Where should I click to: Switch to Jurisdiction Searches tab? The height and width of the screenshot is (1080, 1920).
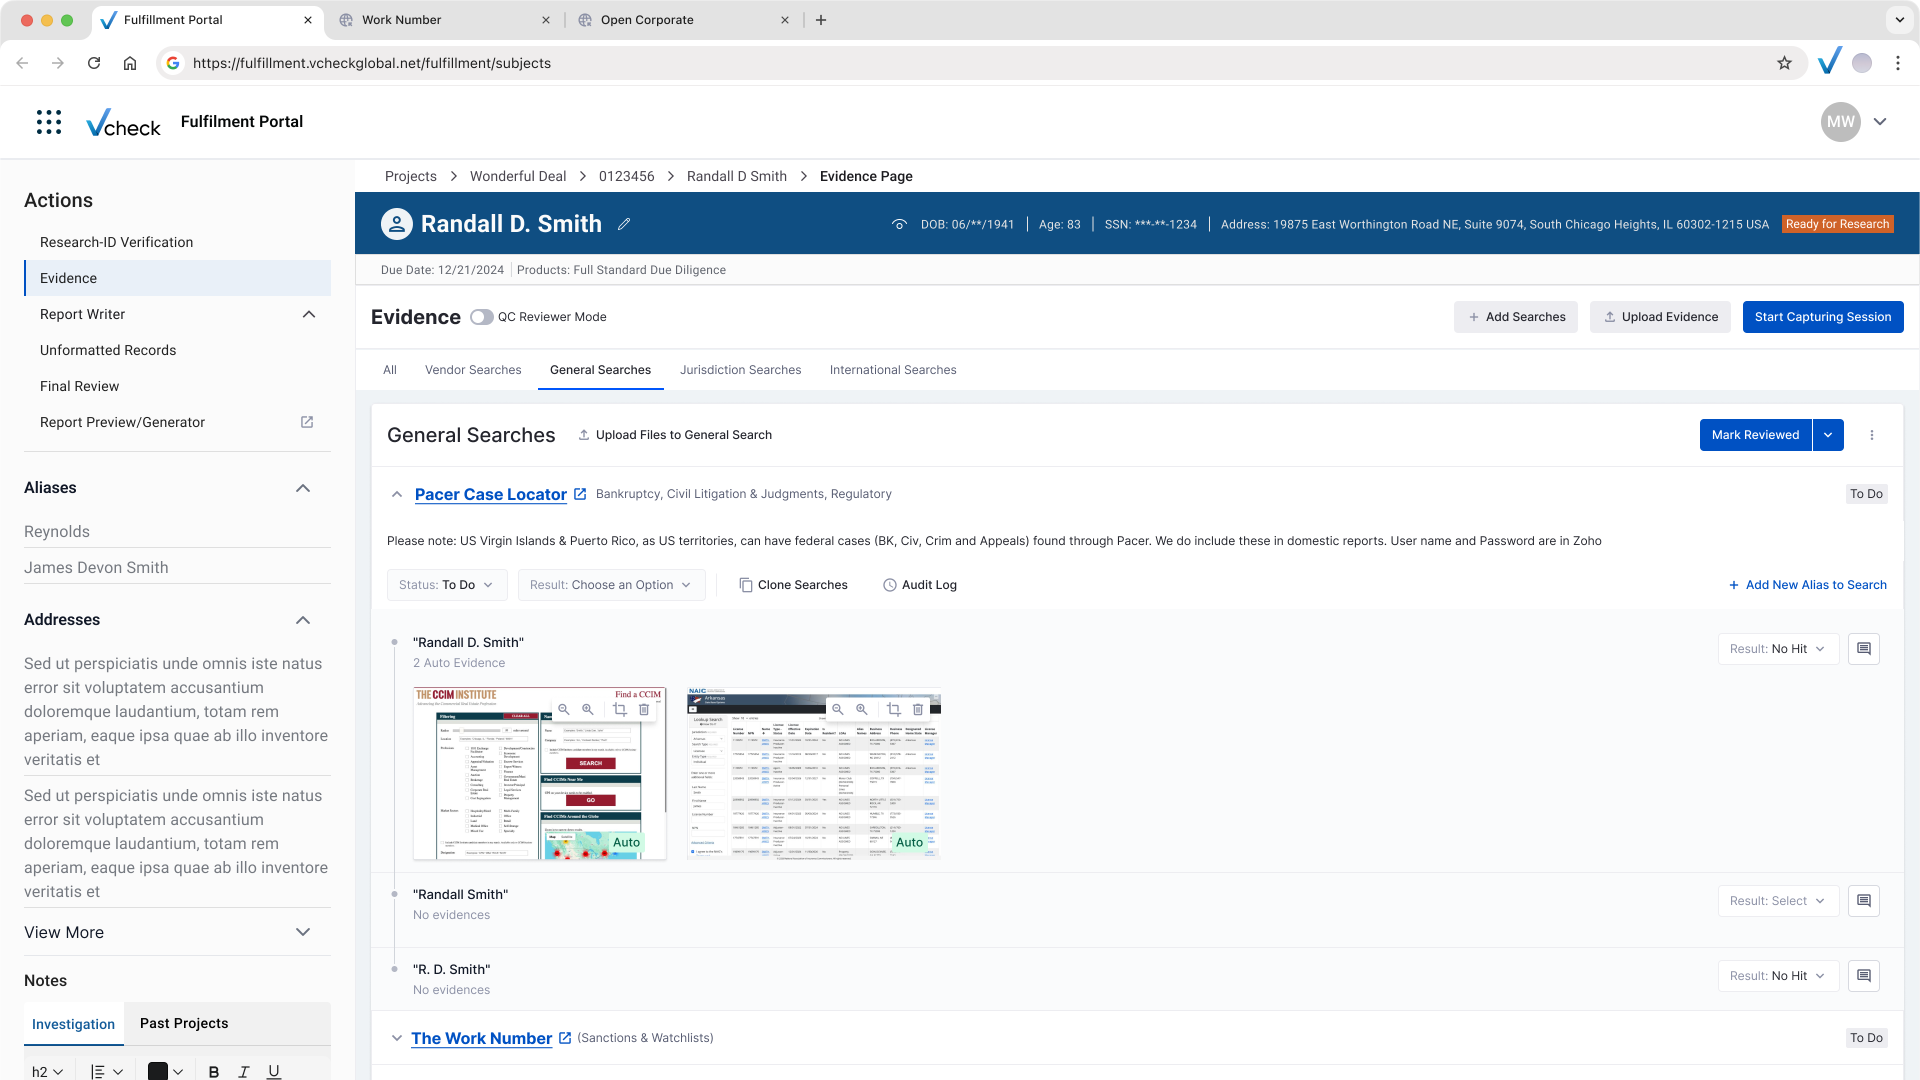(x=740, y=370)
